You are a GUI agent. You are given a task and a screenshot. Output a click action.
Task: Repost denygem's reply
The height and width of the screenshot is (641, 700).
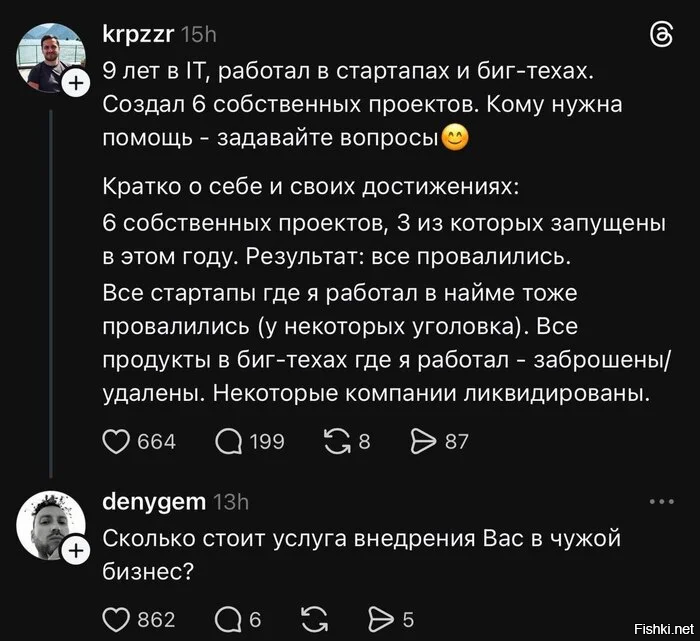pyautogui.click(x=314, y=619)
